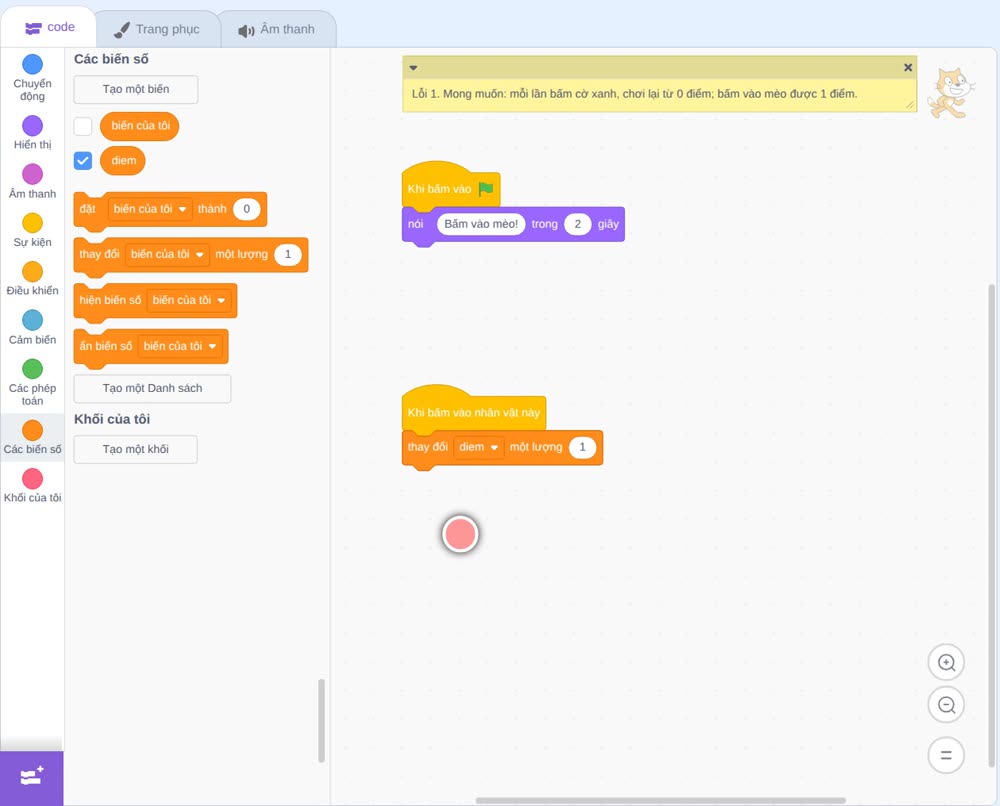The width and height of the screenshot is (1000, 806).
Task: Click the 'Khi bấm vào nhân vật này' block
Action: 473,411
